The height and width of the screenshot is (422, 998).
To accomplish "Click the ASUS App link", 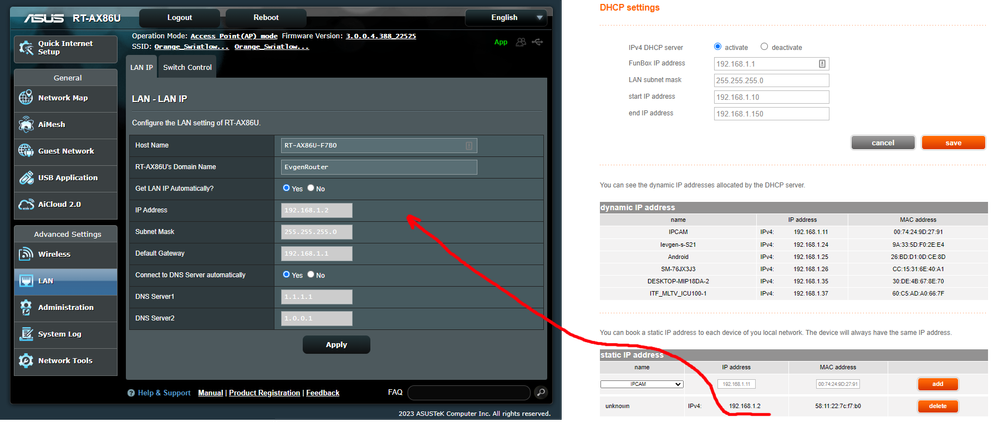I will click(501, 42).
